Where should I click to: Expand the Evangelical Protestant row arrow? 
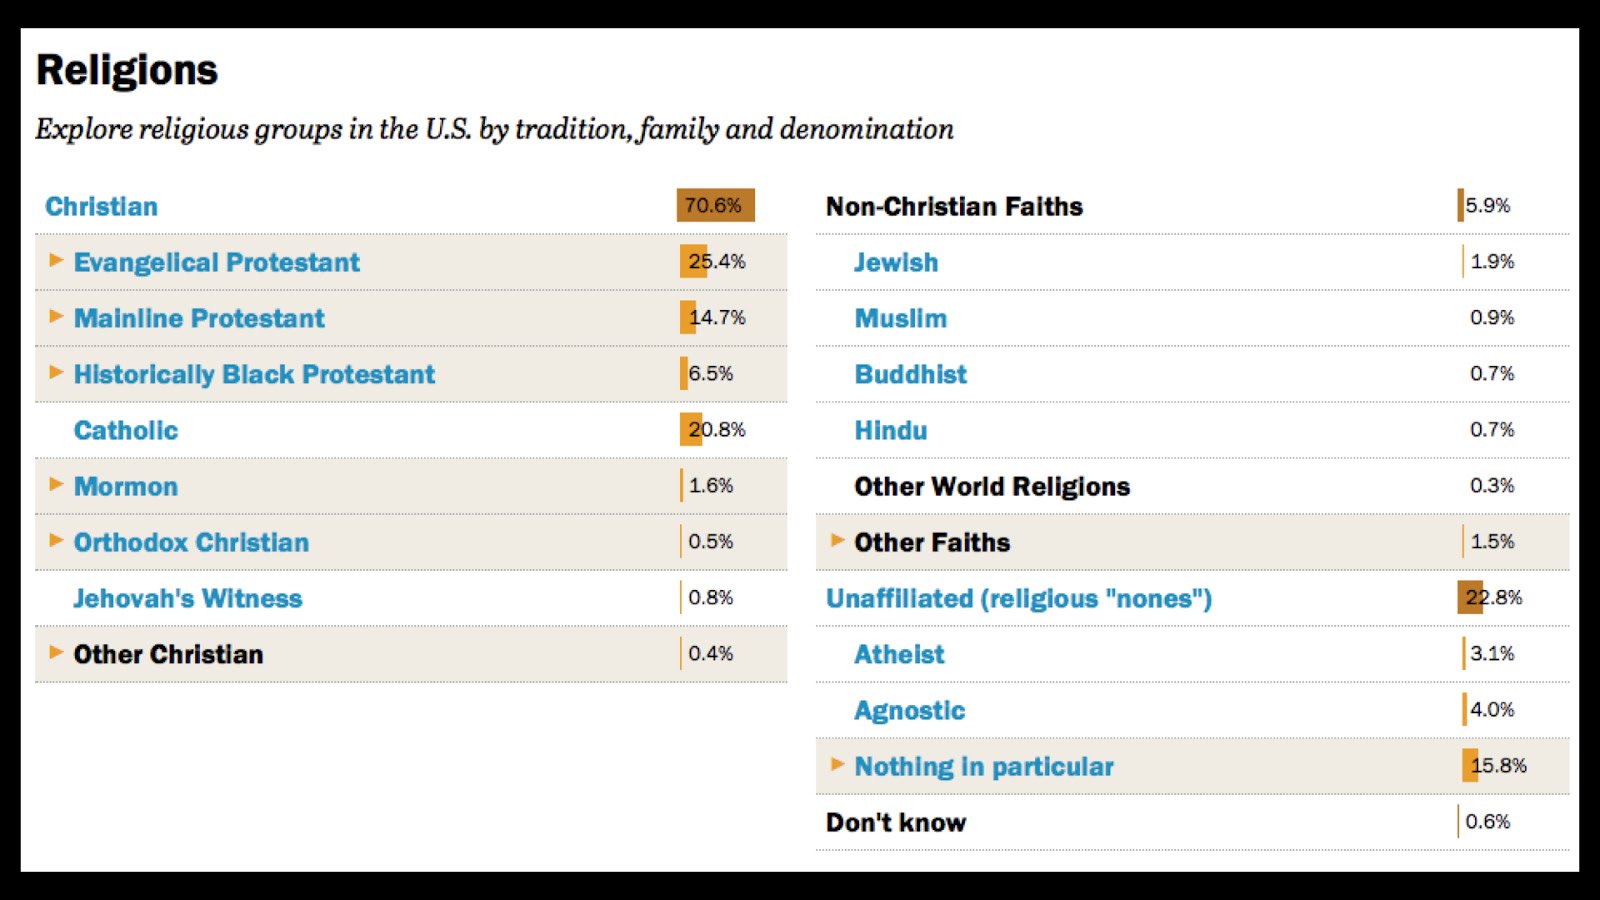(x=56, y=261)
